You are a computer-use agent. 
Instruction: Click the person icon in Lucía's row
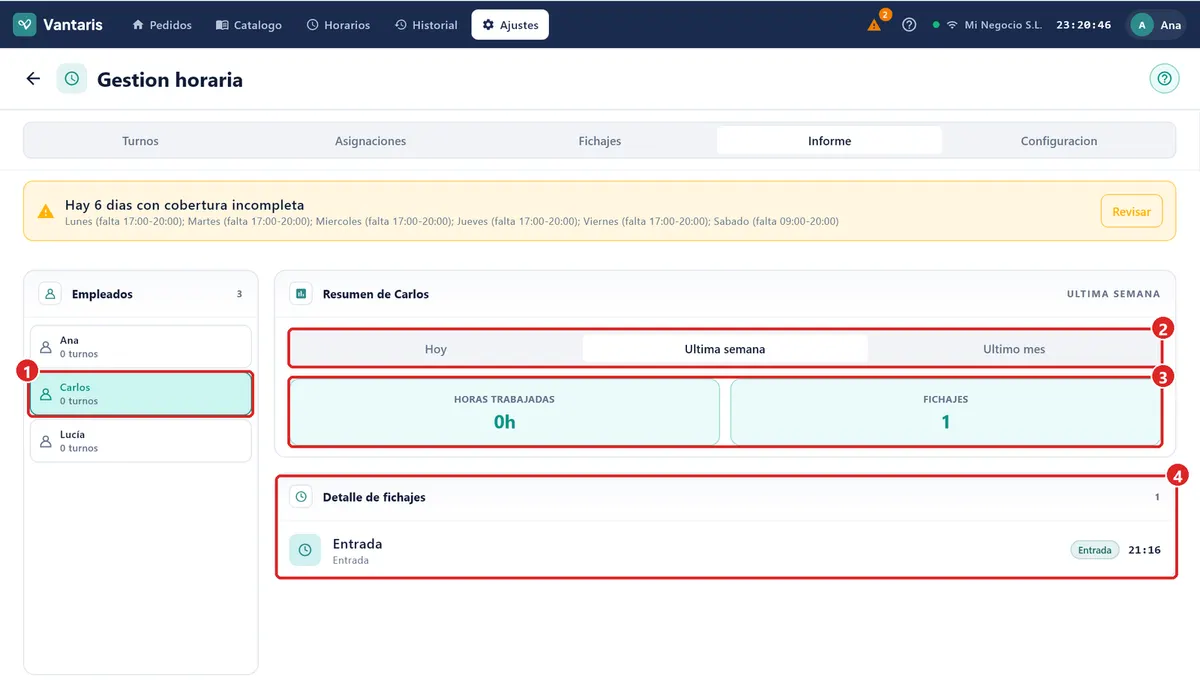point(45,441)
